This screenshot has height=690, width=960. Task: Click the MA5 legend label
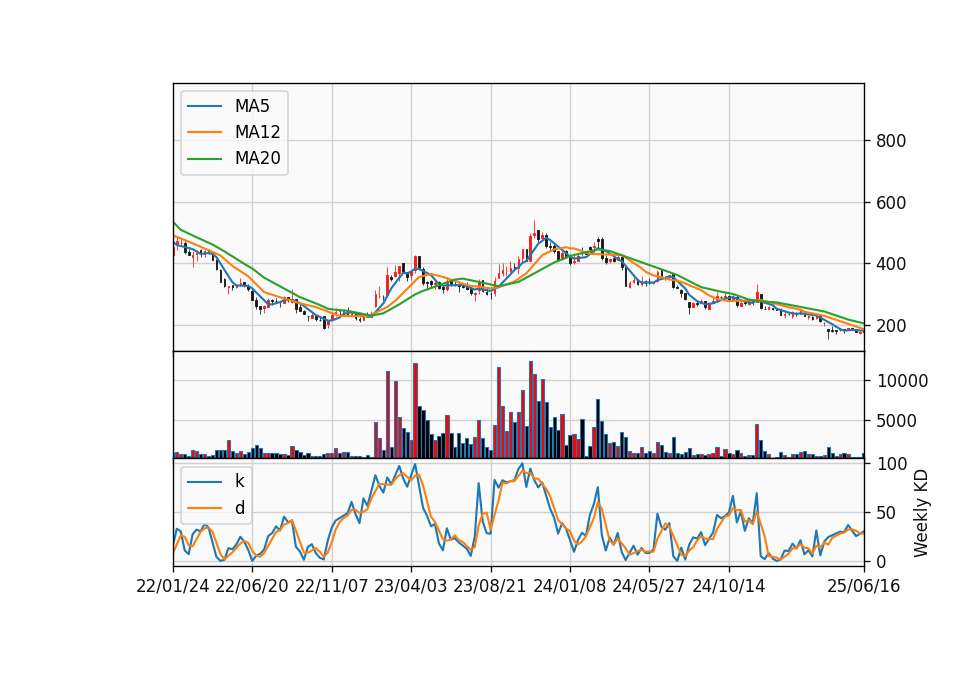pyautogui.click(x=252, y=106)
